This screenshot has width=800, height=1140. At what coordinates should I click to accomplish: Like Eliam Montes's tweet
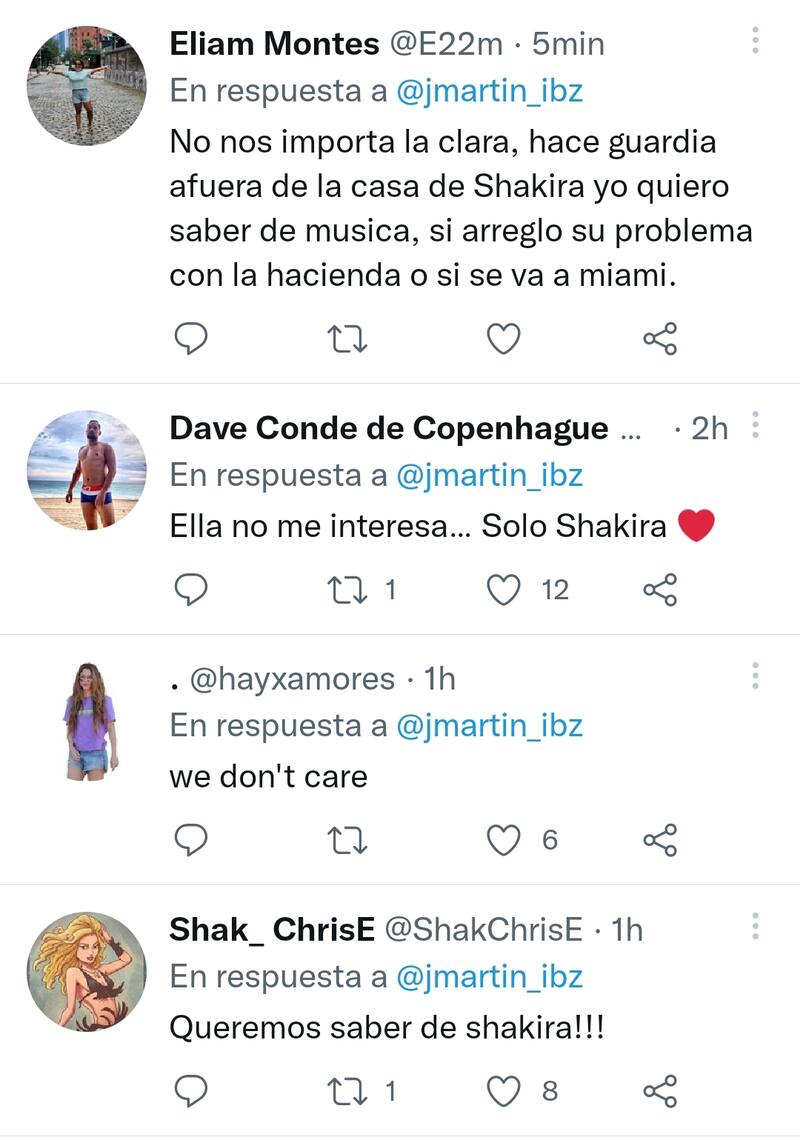(504, 340)
